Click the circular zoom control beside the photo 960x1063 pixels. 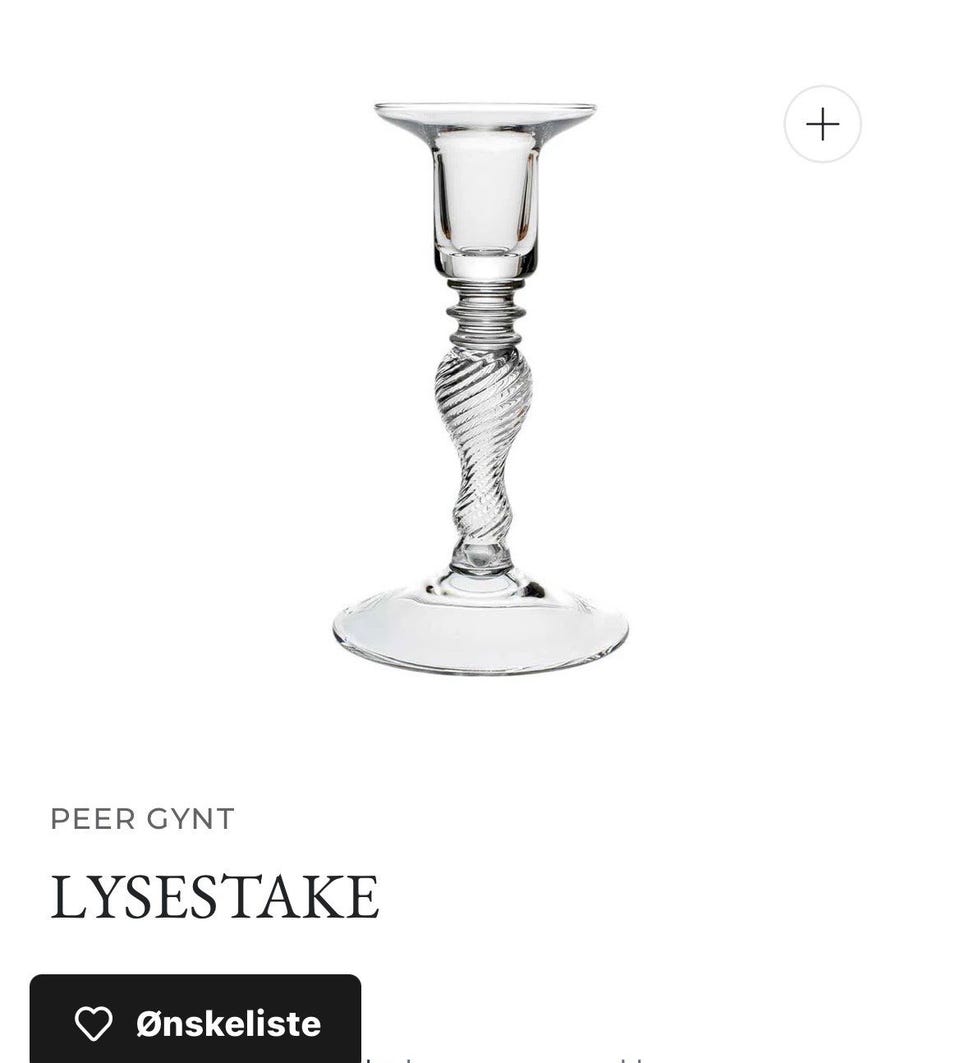click(822, 125)
